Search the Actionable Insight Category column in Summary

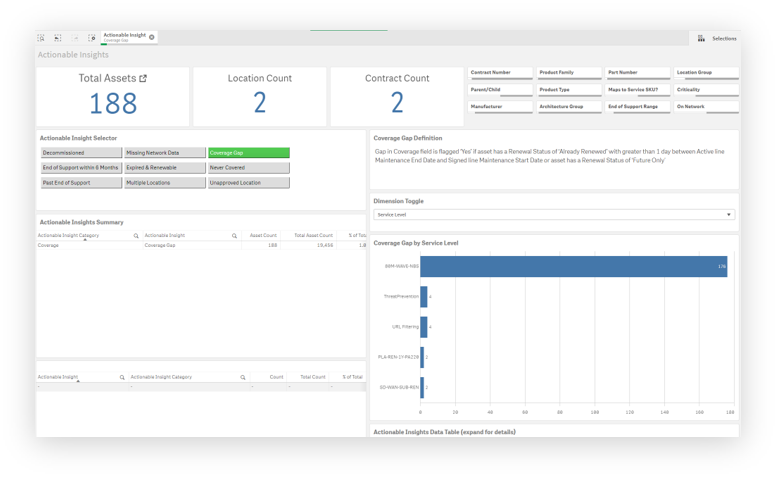(136, 236)
